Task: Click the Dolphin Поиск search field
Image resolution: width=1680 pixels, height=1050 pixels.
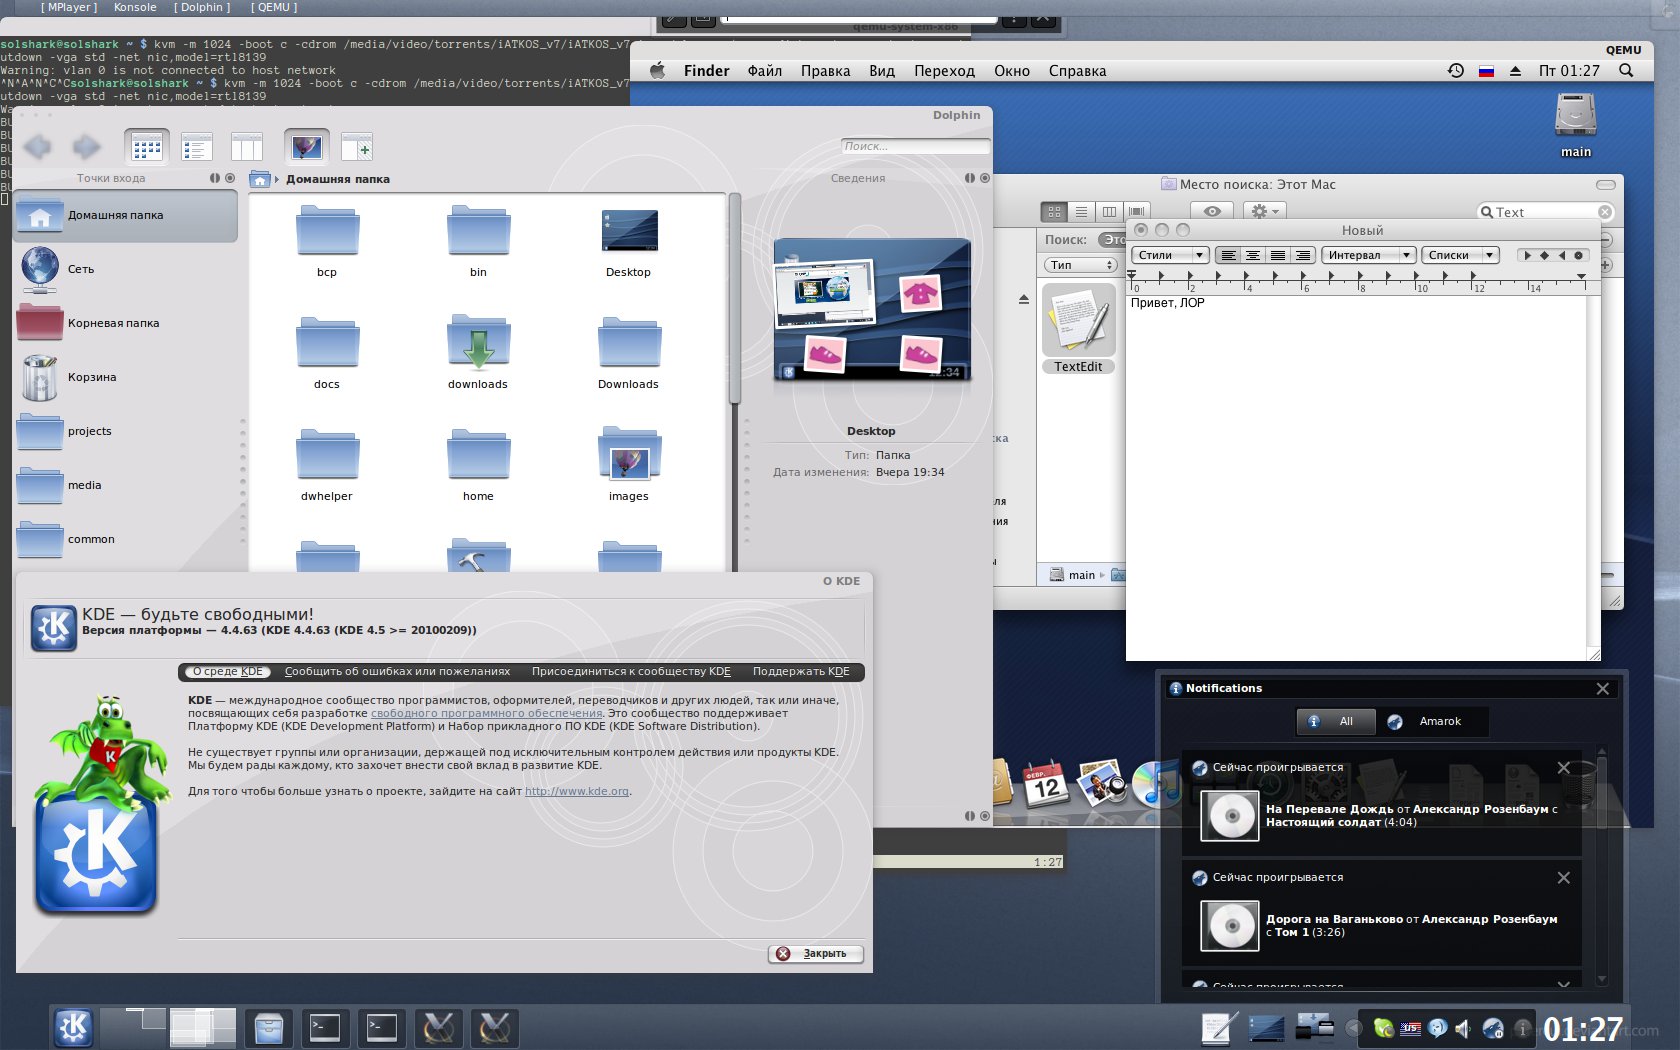Action: point(915,146)
